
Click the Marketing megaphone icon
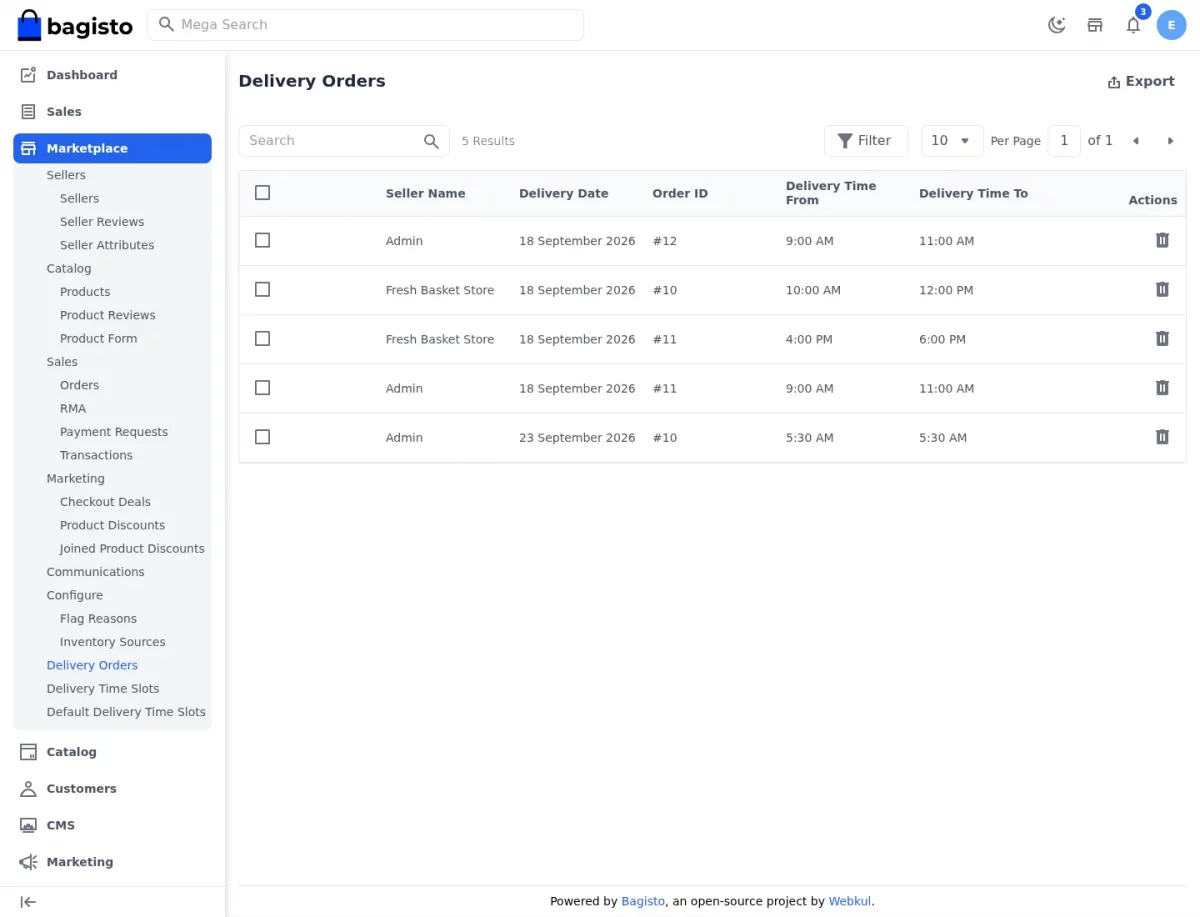tap(28, 862)
